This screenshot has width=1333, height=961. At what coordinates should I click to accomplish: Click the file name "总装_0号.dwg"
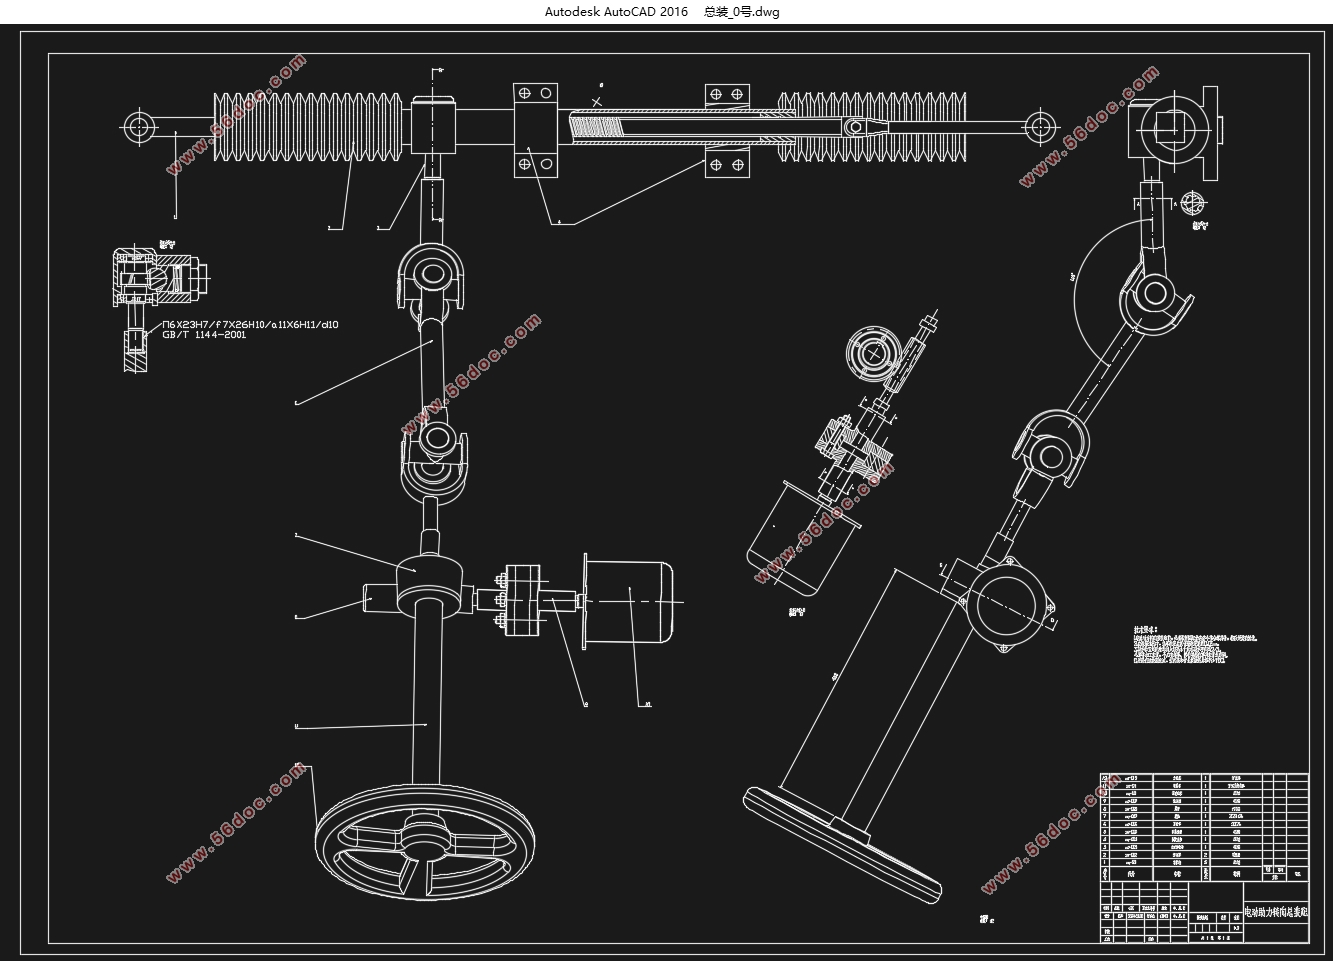741,12
